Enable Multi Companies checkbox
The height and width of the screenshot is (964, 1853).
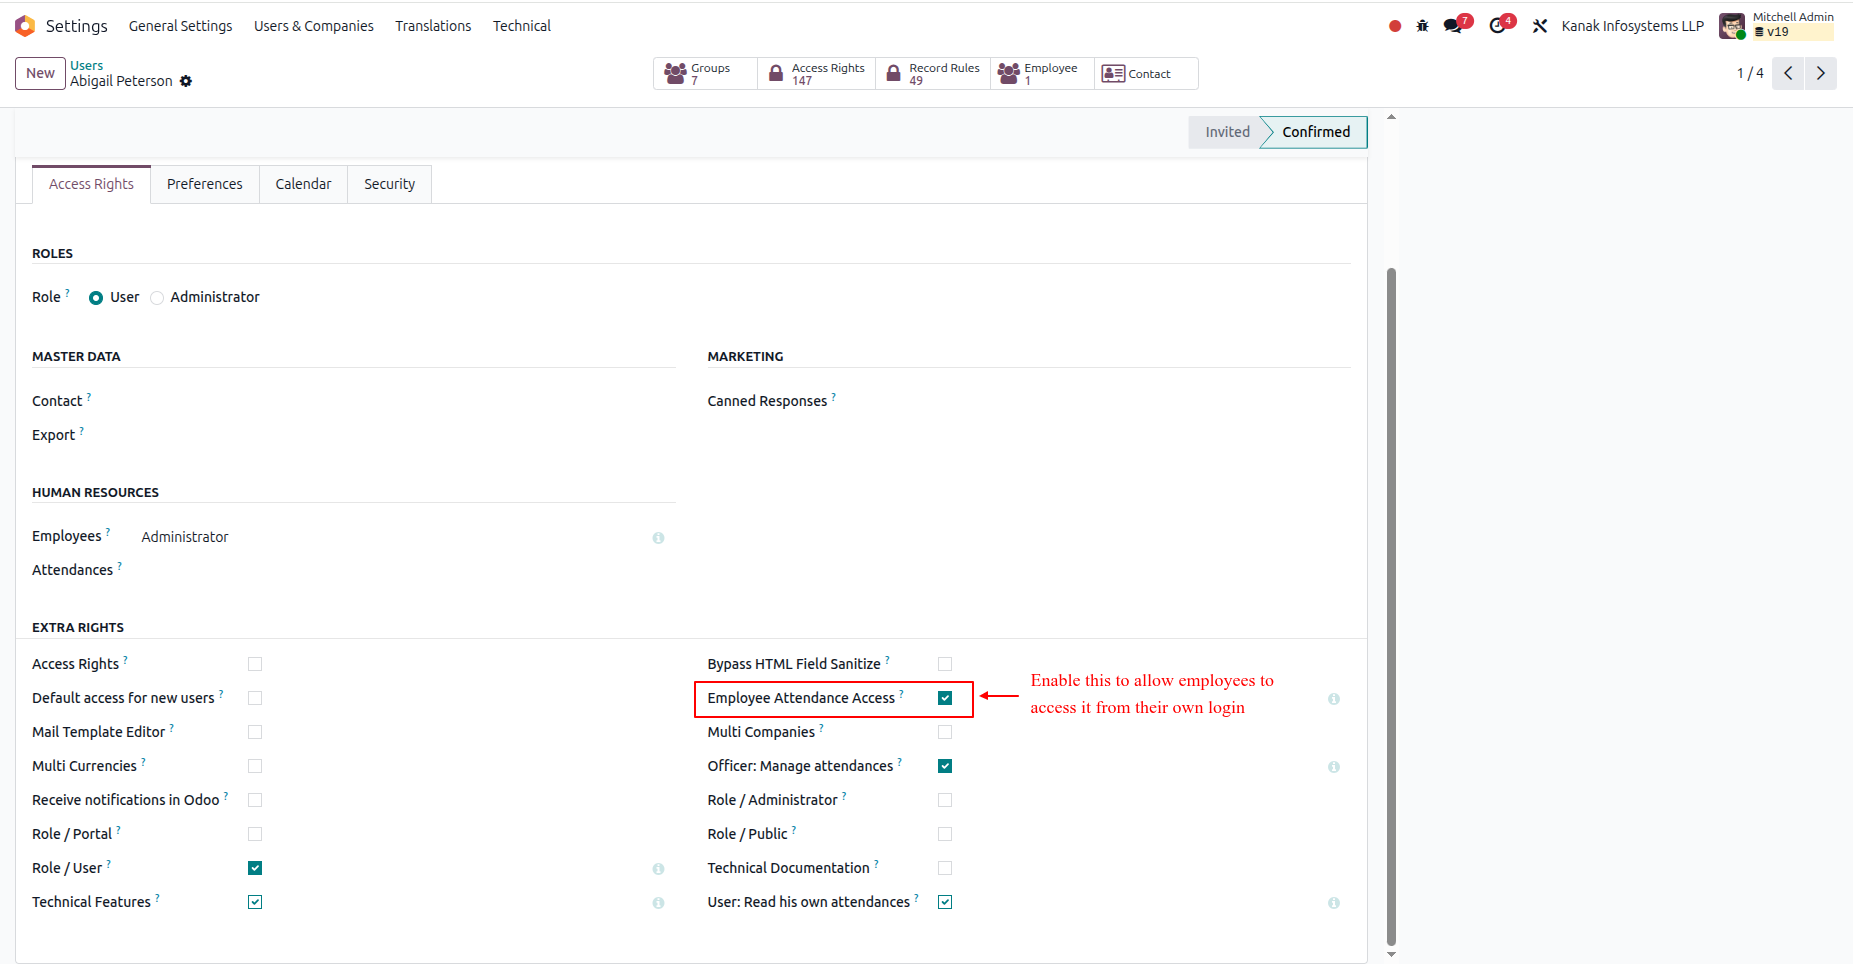[x=945, y=732]
